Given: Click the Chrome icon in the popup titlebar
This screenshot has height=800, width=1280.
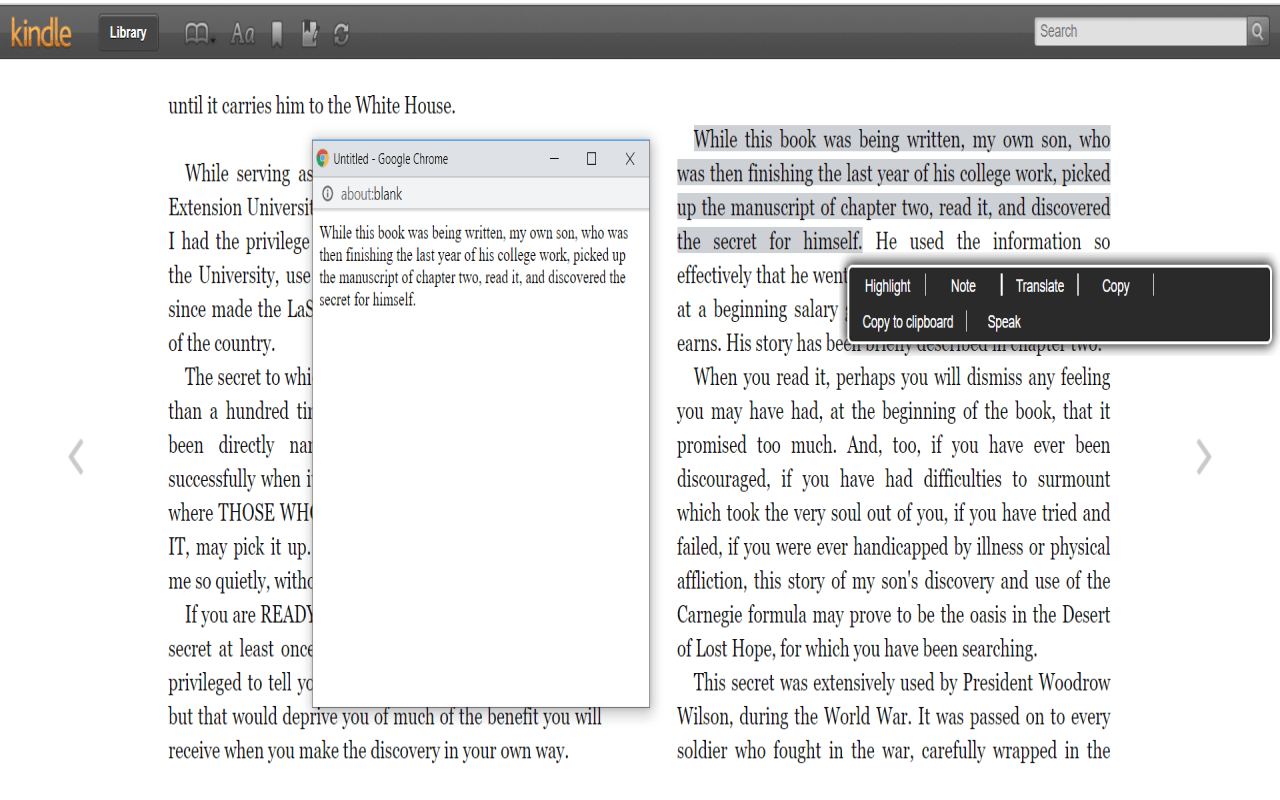Looking at the screenshot, I should [x=324, y=158].
